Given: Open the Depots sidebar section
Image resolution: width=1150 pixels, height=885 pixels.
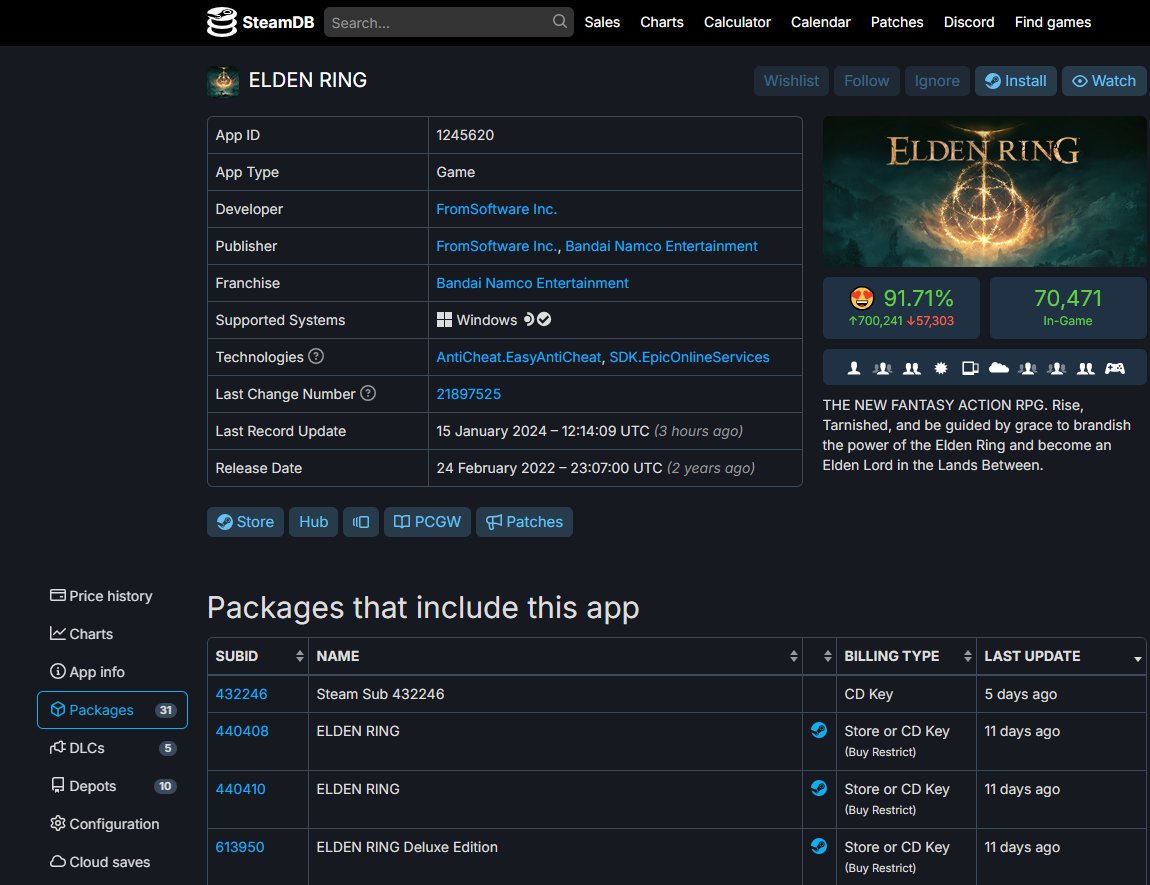Looking at the screenshot, I should click(x=112, y=786).
